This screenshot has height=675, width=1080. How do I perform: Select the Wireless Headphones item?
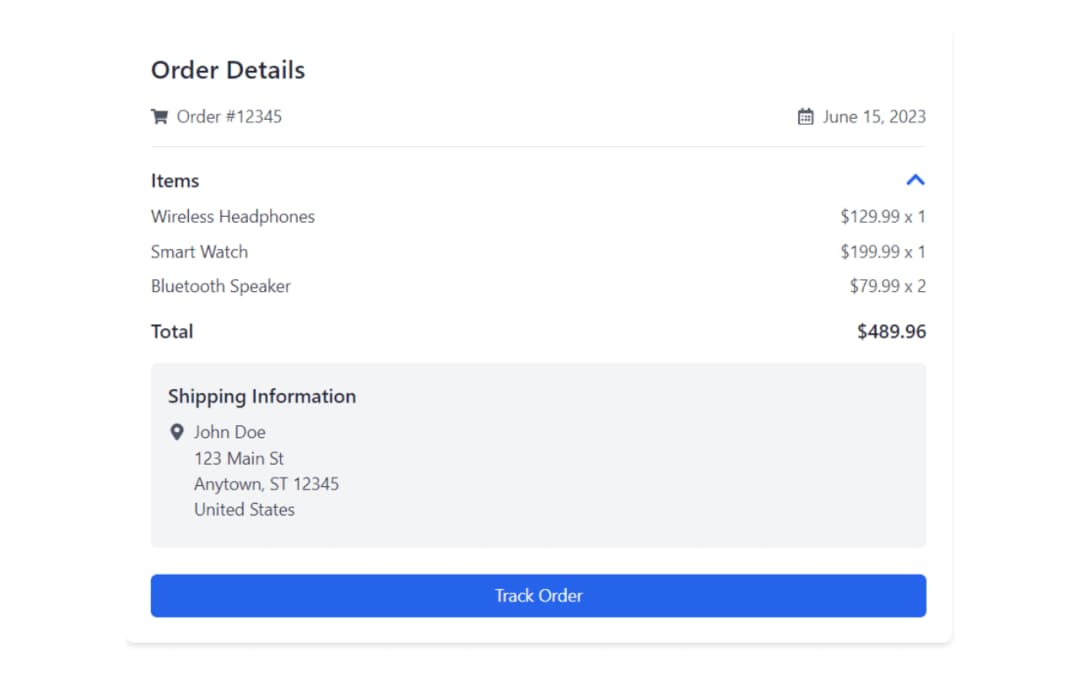(233, 216)
